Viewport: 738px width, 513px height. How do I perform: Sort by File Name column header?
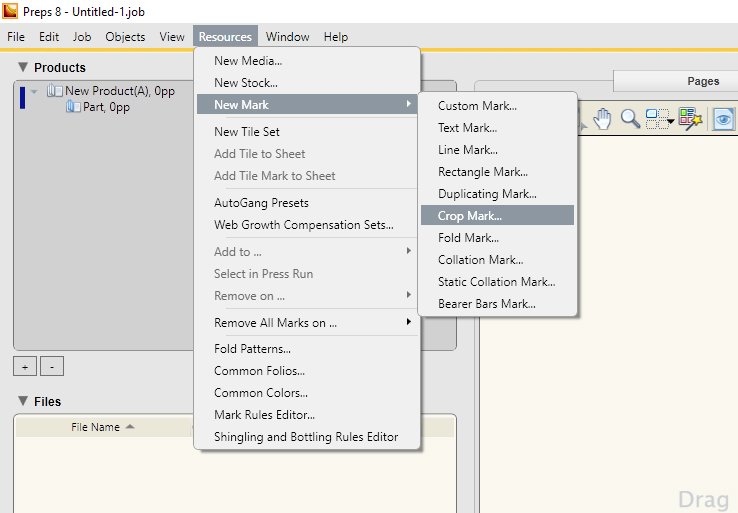tap(96, 427)
